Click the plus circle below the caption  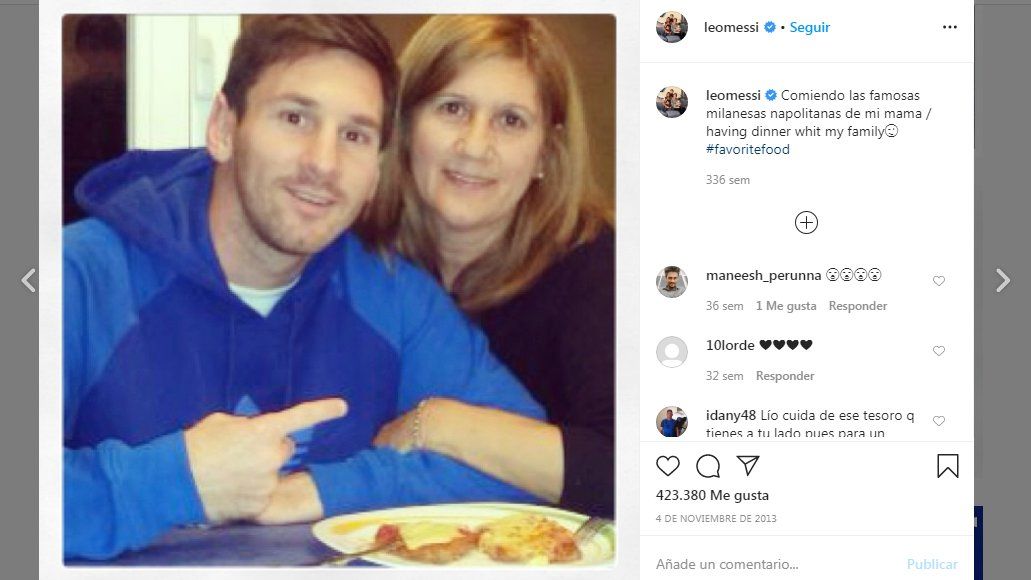click(806, 222)
